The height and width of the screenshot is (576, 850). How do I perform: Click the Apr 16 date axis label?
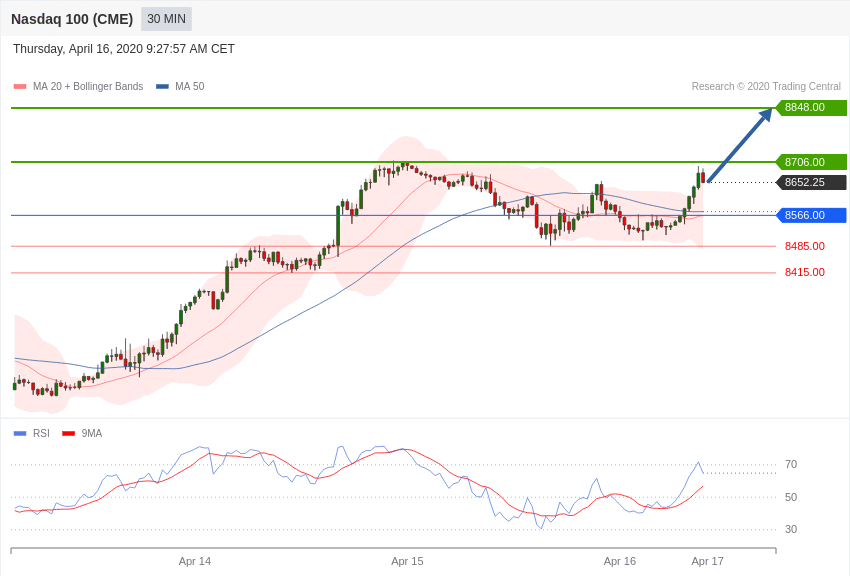[620, 561]
